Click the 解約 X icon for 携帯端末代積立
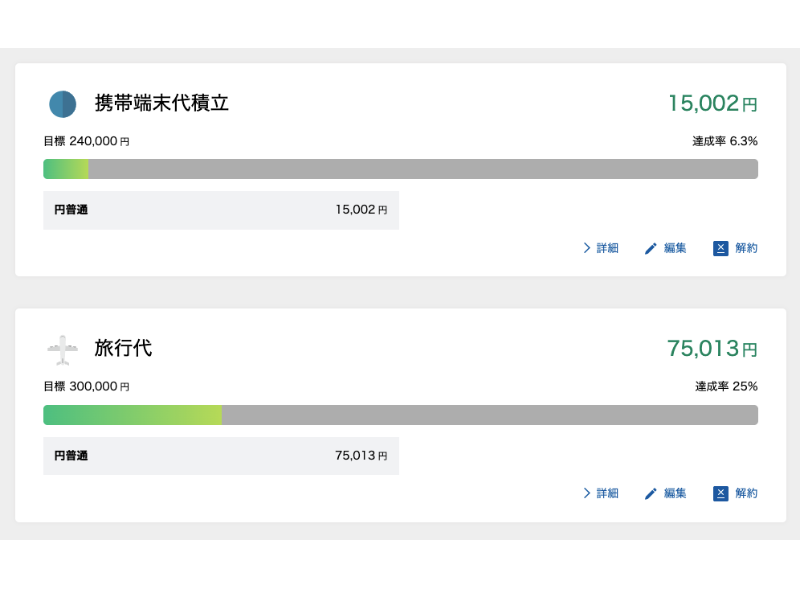The width and height of the screenshot is (800, 600). tap(720, 248)
